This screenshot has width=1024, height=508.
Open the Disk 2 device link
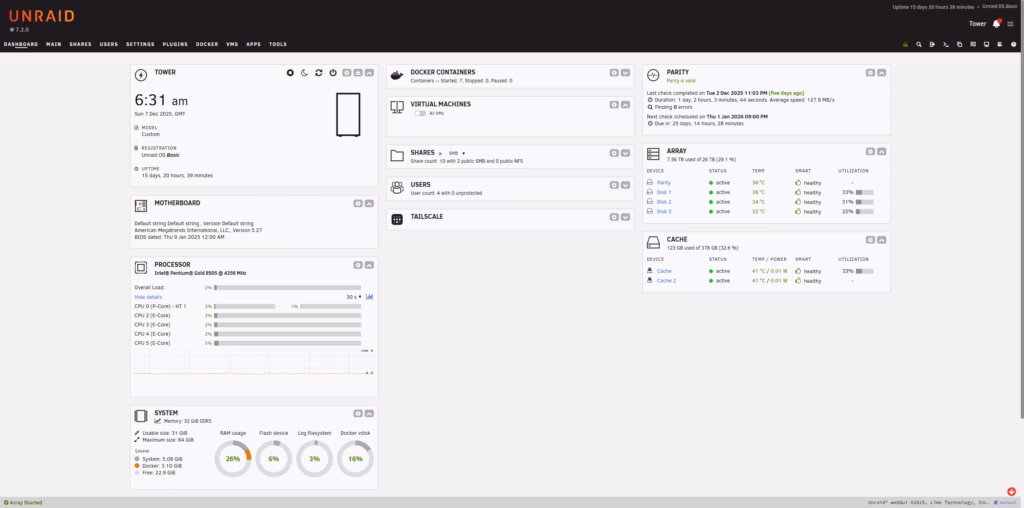coord(664,202)
